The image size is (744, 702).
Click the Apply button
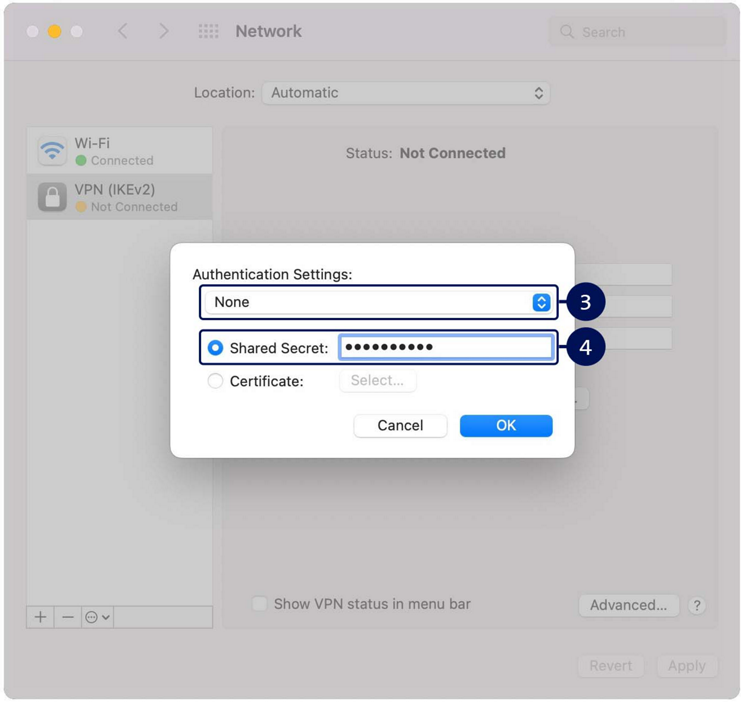point(687,666)
